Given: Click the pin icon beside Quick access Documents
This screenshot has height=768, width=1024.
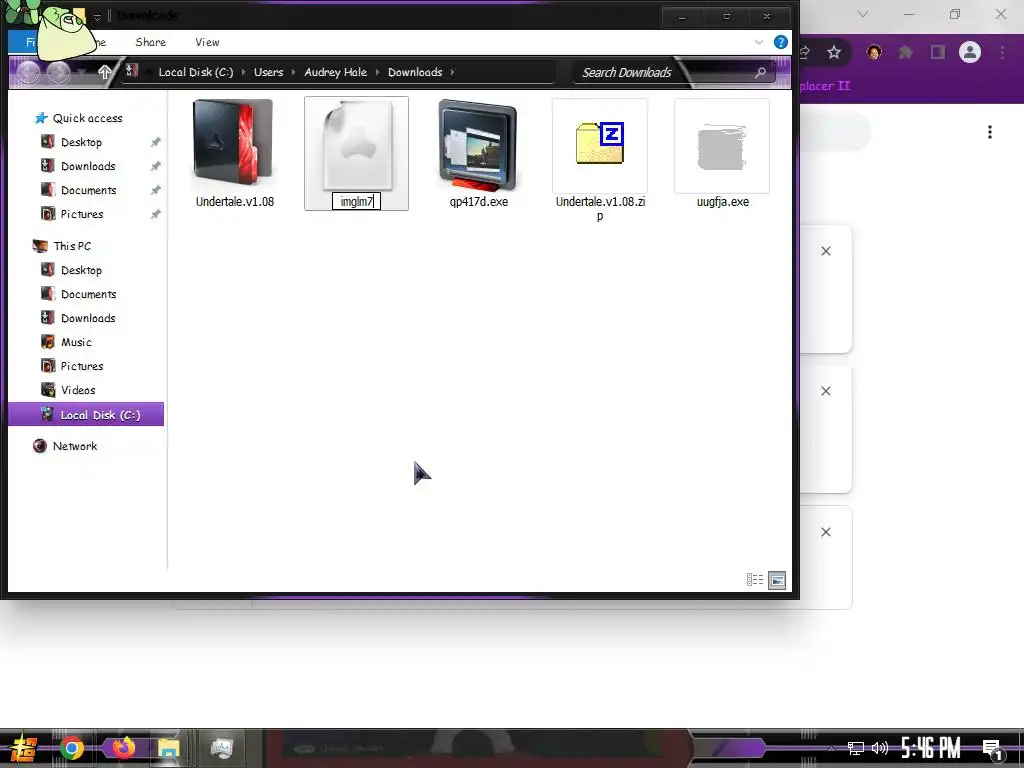Looking at the screenshot, I should click(x=155, y=190).
